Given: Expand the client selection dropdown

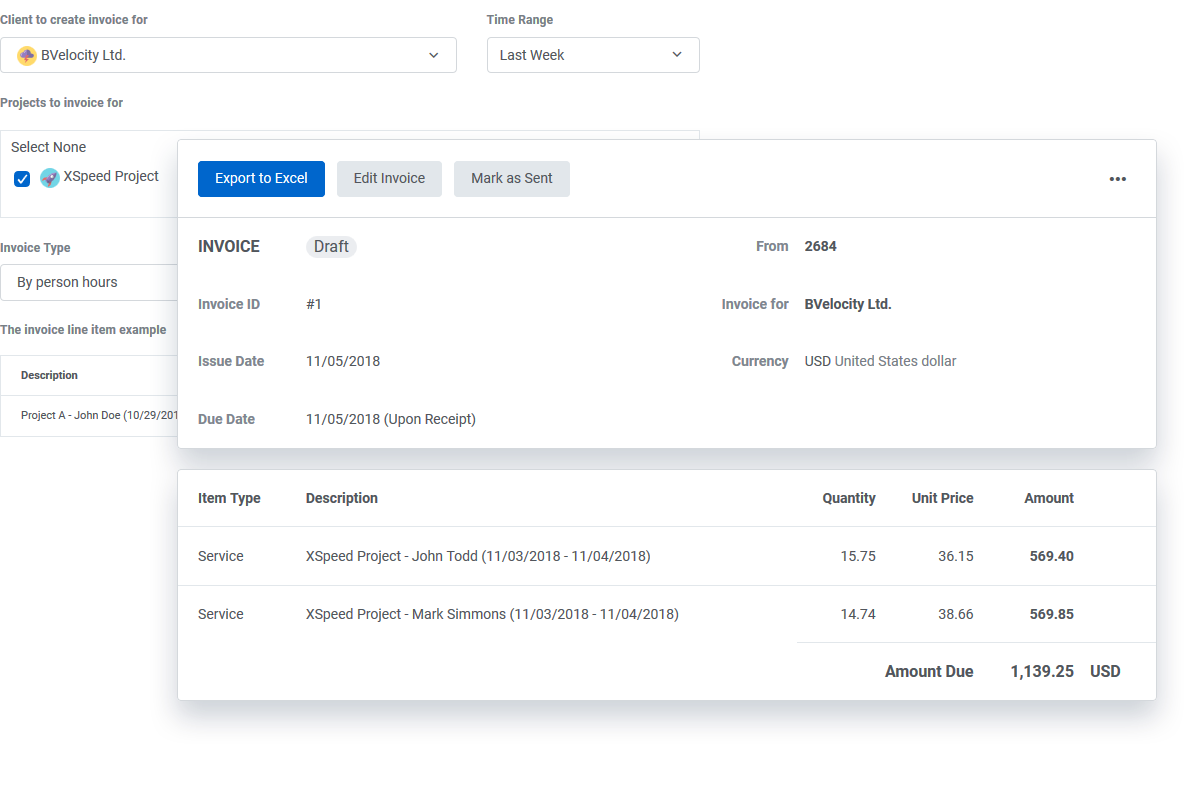Looking at the screenshot, I should pos(432,56).
